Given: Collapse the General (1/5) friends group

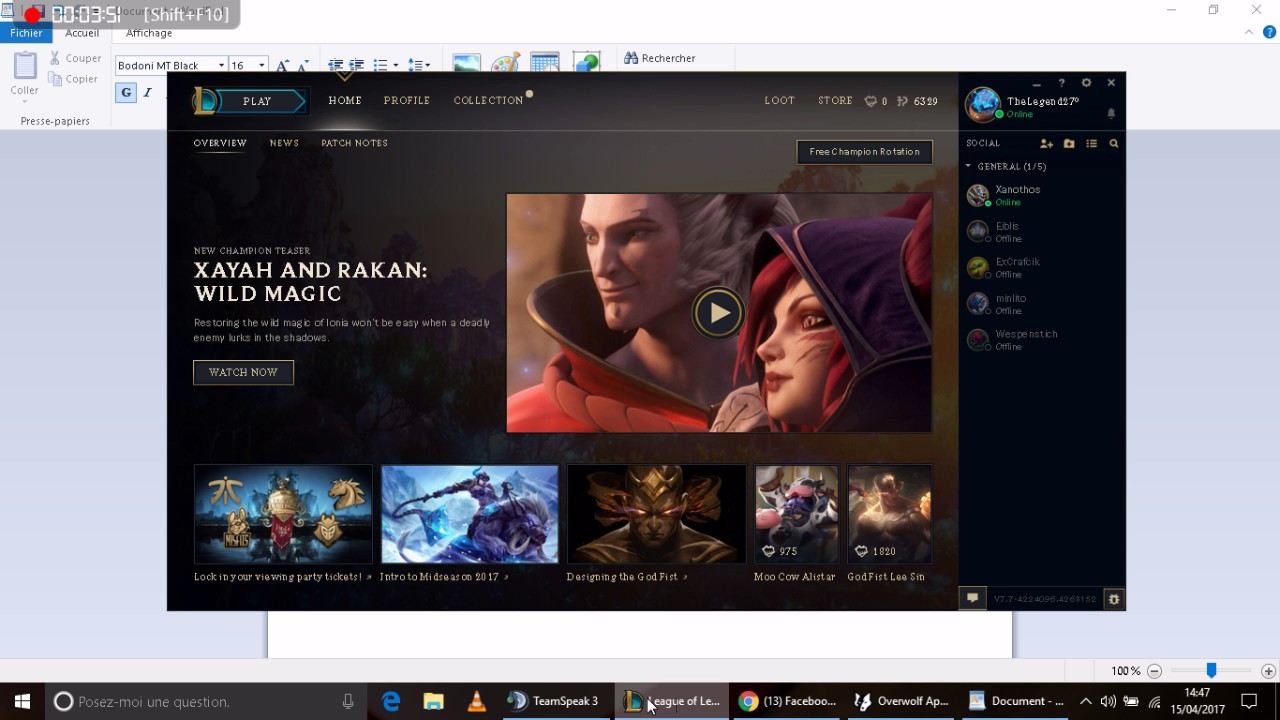Looking at the screenshot, I should (968, 167).
